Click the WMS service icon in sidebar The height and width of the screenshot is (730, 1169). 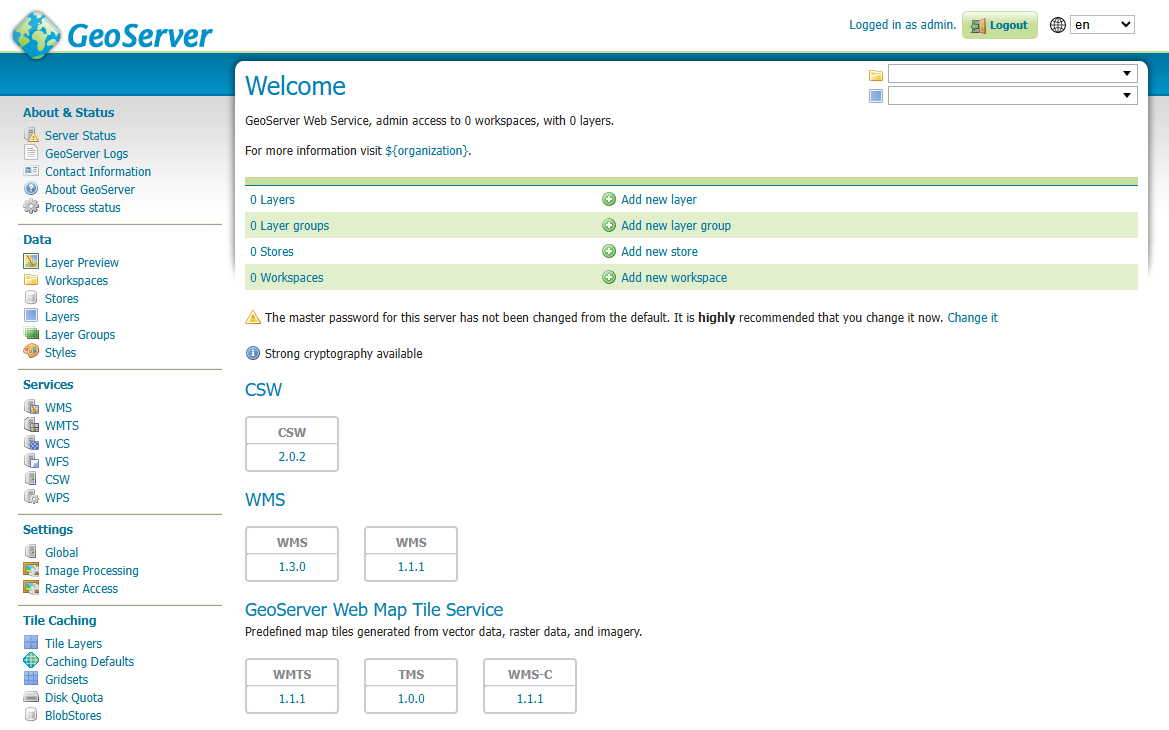31,407
